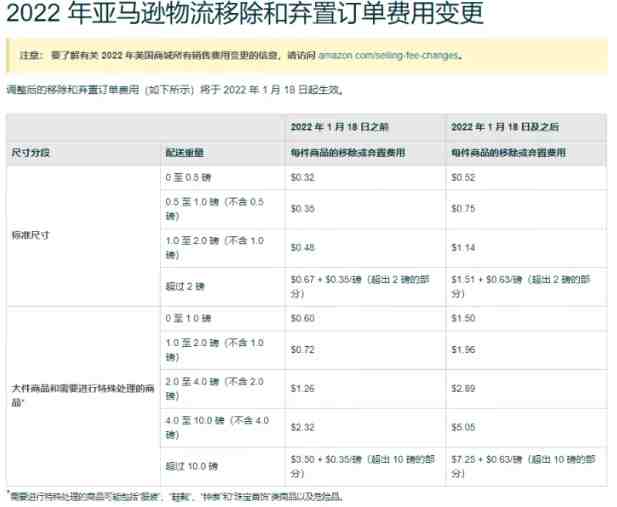Click the $1.14 fee cell
This screenshot has width=617, height=507.
pos(463,248)
